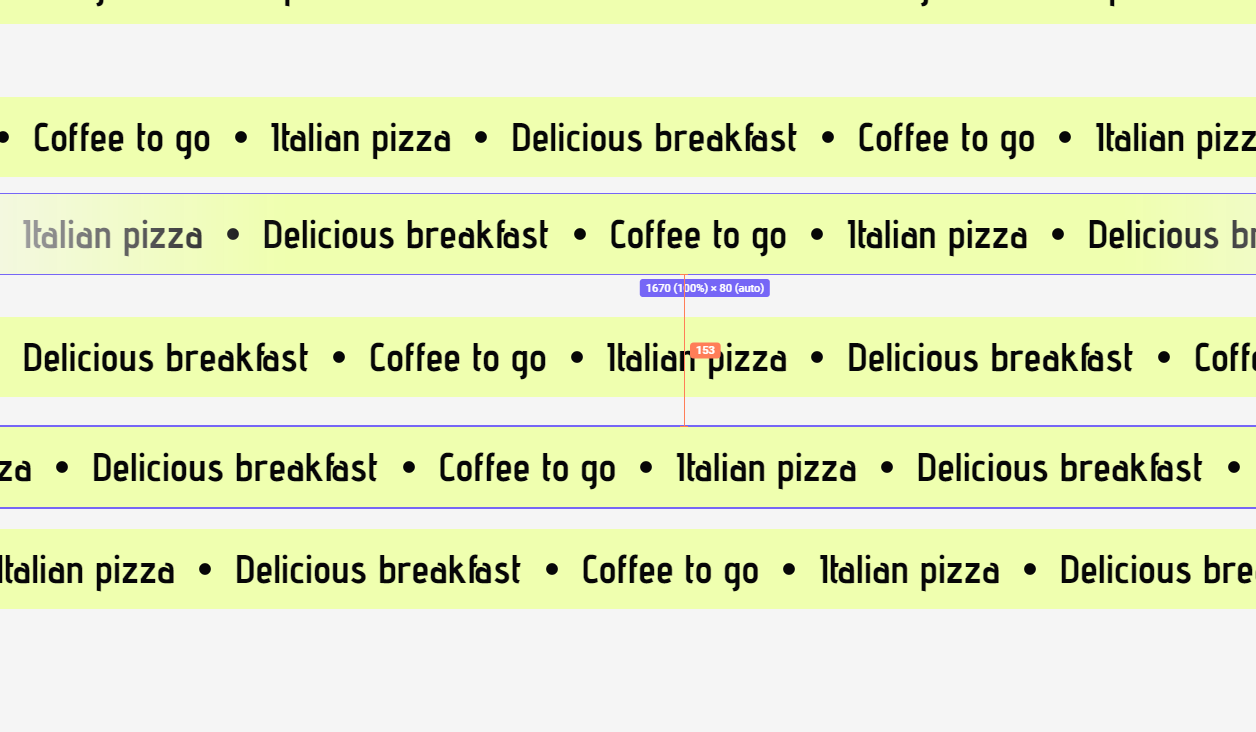This screenshot has width=1256, height=732.
Task: Click "Coffee to go" in the 153-badge ticker row
Action: pos(458,358)
